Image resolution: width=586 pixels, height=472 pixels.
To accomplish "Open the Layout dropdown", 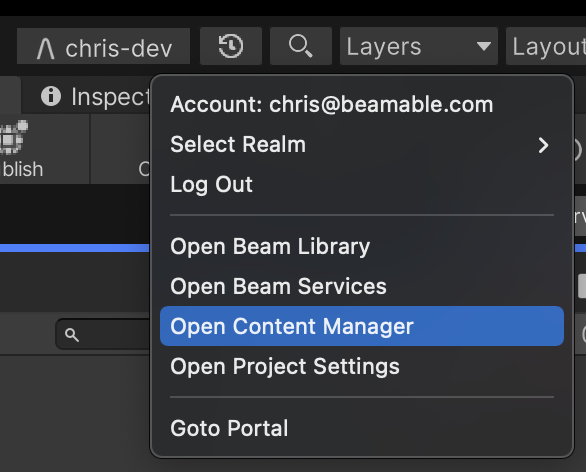I will point(546,46).
